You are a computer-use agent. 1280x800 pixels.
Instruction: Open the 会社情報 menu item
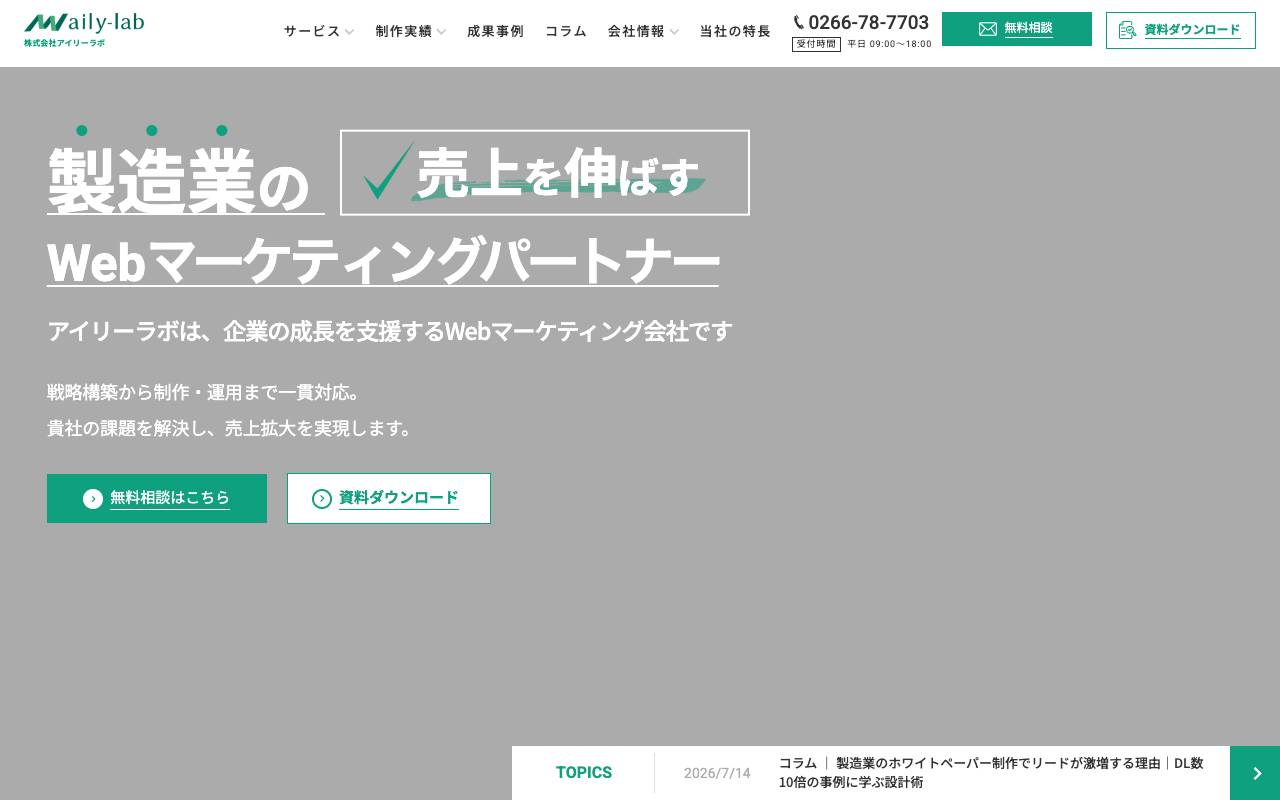pos(636,31)
